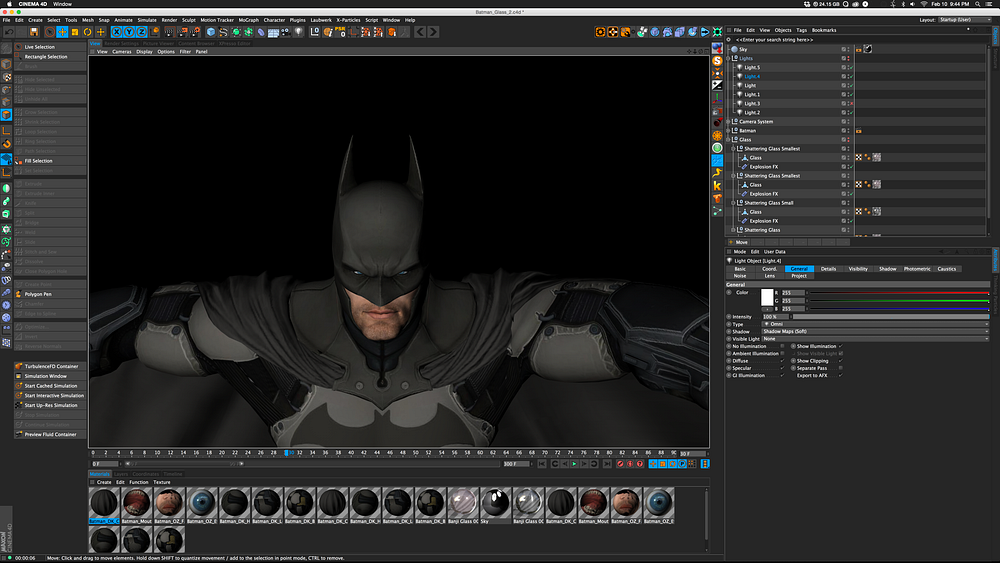Screen dimensions: 1000x563
Task: Activate the Polygon Pen tool
Action: pyautogui.click(x=50, y=295)
